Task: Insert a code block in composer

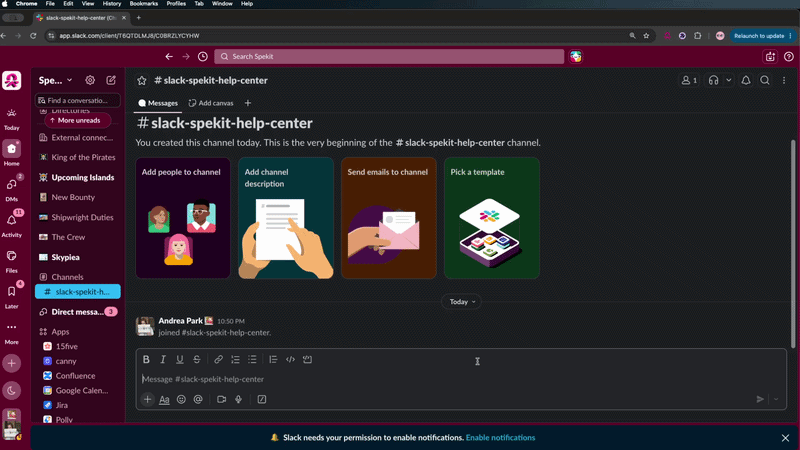Action: [307, 360]
